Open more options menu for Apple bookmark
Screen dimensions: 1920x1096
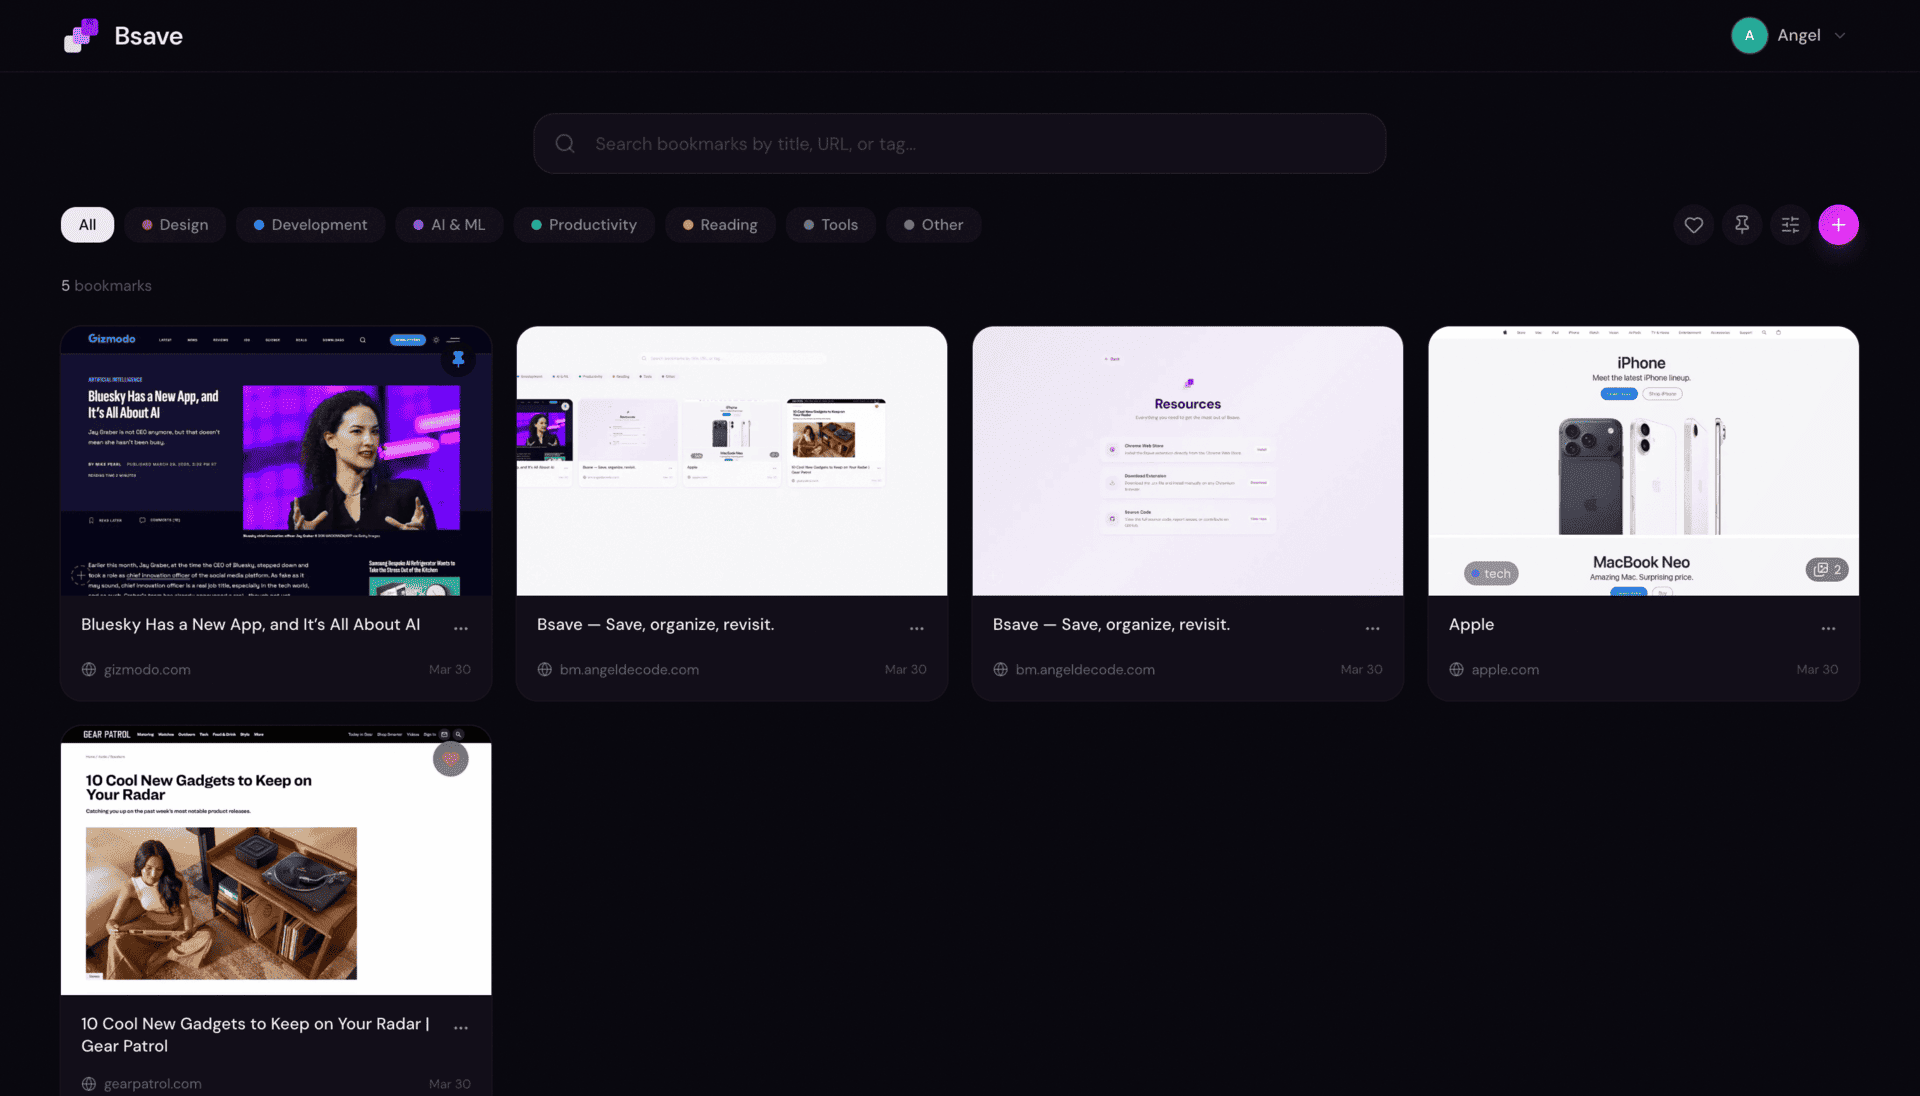[1828, 628]
